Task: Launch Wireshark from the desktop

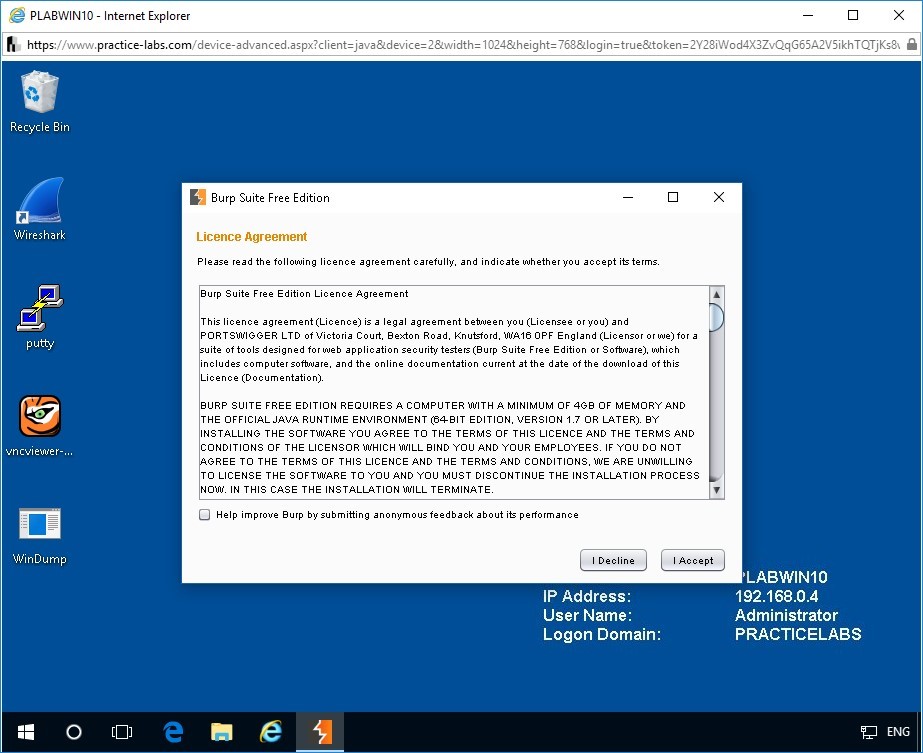Action: pos(40,203)
